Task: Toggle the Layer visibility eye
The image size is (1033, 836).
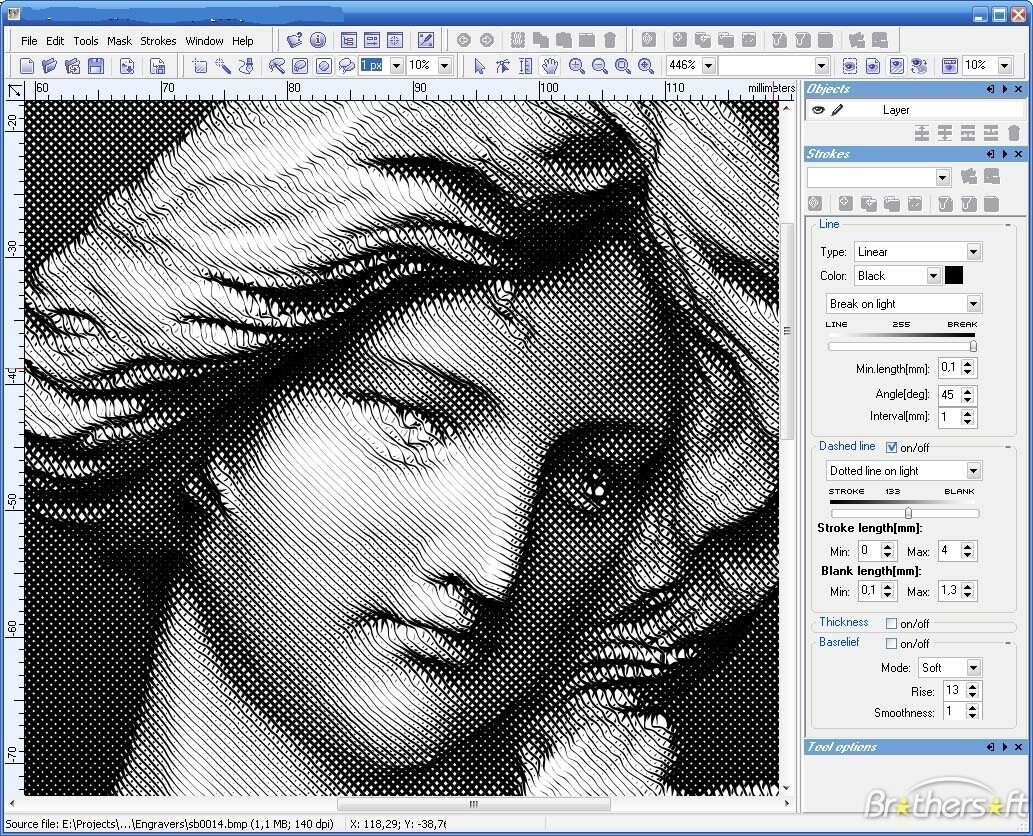Action: click(818, 110)
